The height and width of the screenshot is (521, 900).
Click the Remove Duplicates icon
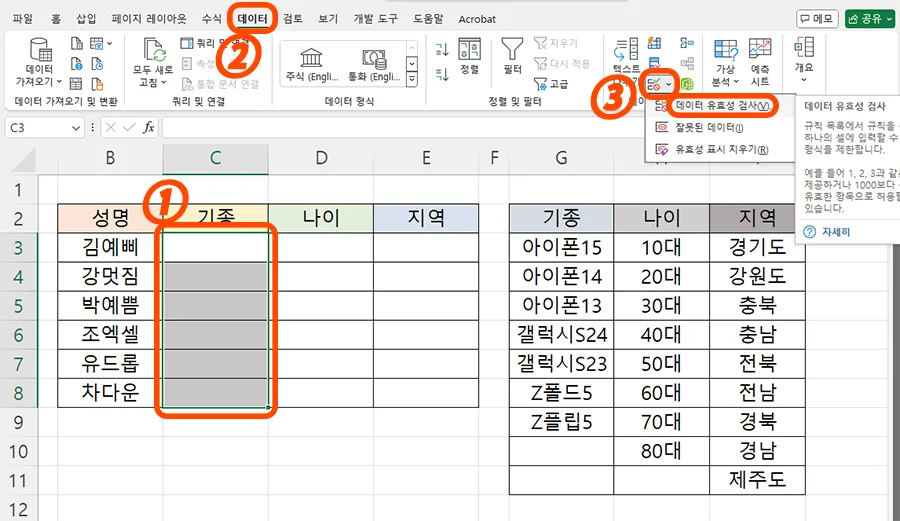pos(654,63)
